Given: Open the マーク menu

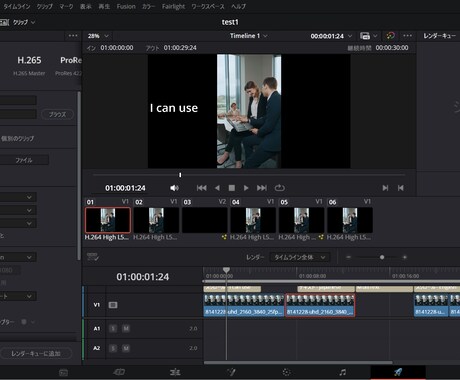Looking at the screenshot, I should (66, 6).
